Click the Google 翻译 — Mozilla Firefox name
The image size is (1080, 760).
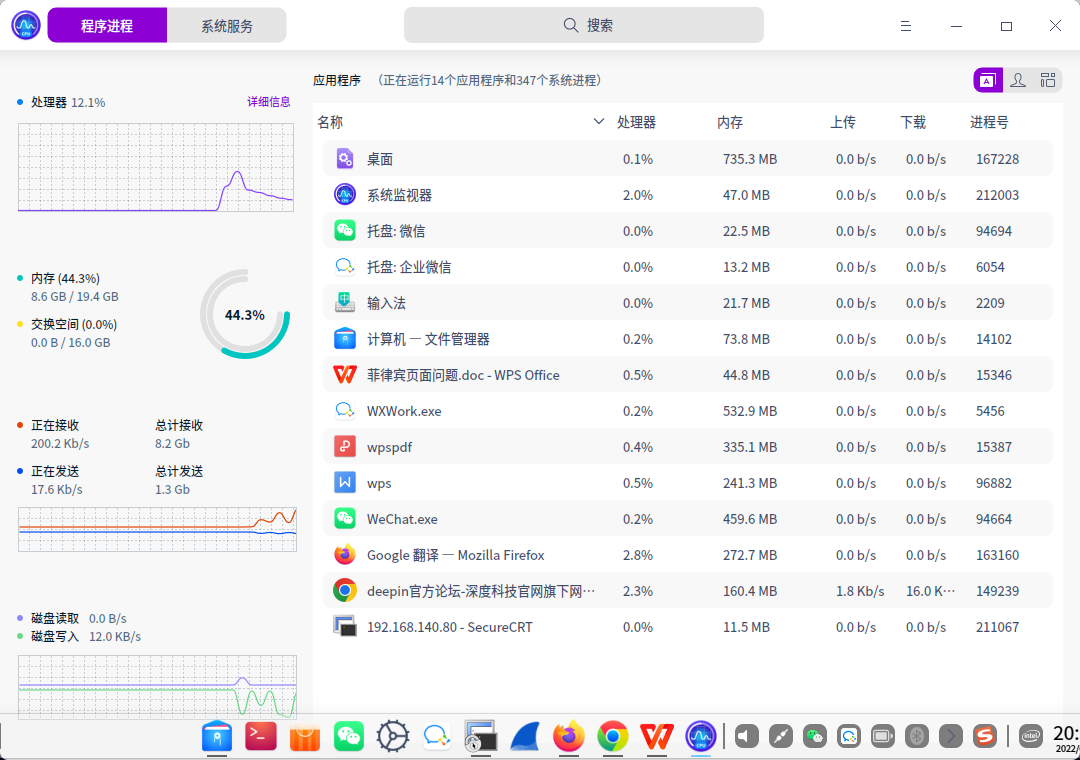point(456,555)
